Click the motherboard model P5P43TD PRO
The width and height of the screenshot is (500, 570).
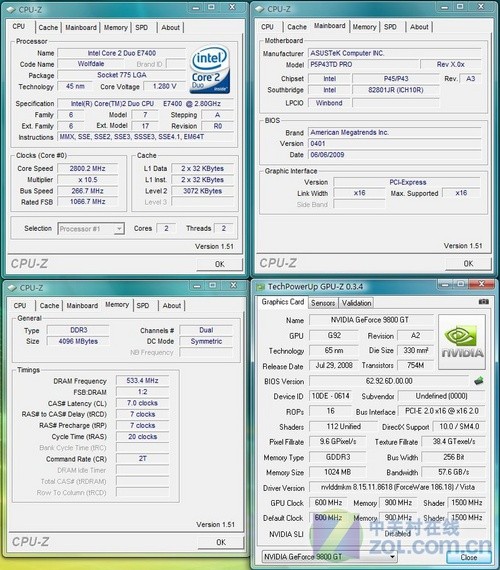(x=364, y=65)
